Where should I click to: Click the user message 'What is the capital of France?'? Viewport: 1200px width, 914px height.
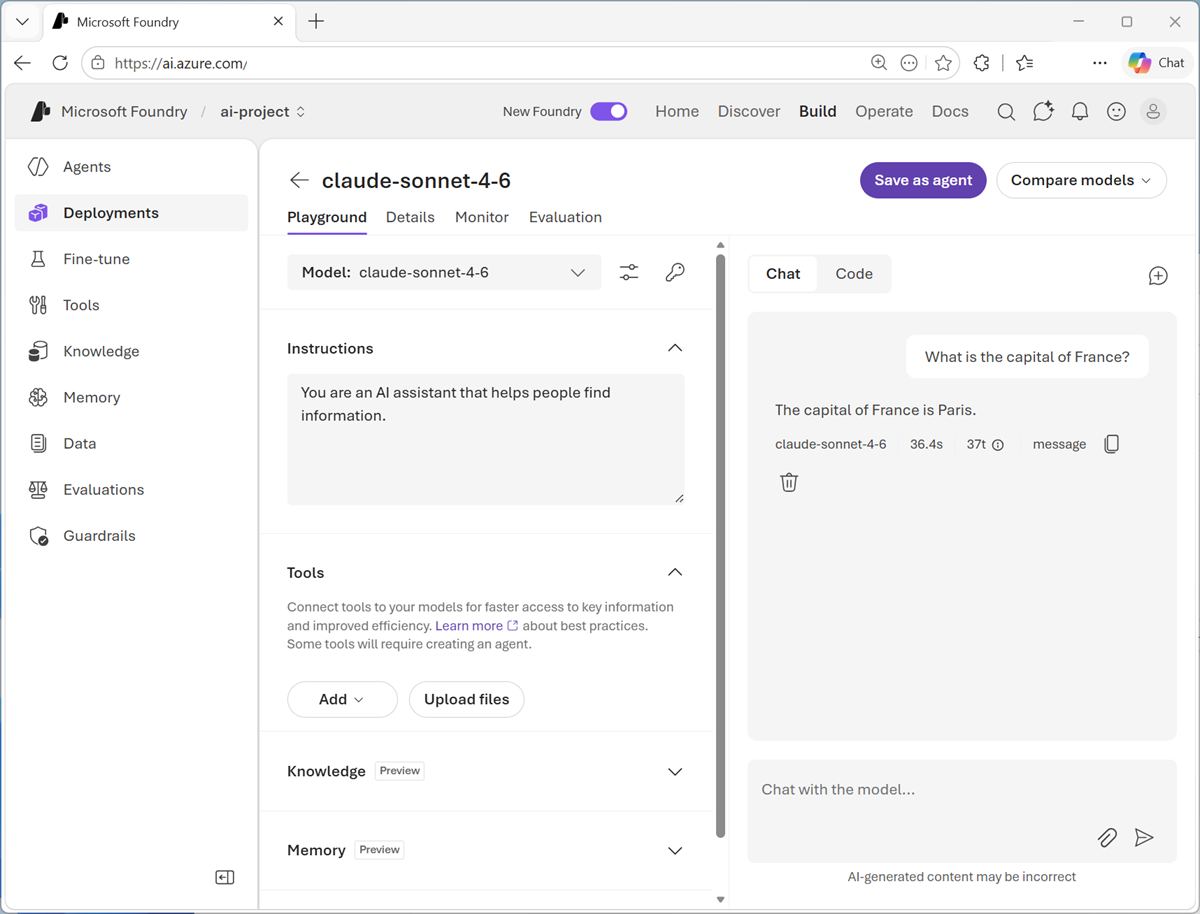coord(1027,357)
